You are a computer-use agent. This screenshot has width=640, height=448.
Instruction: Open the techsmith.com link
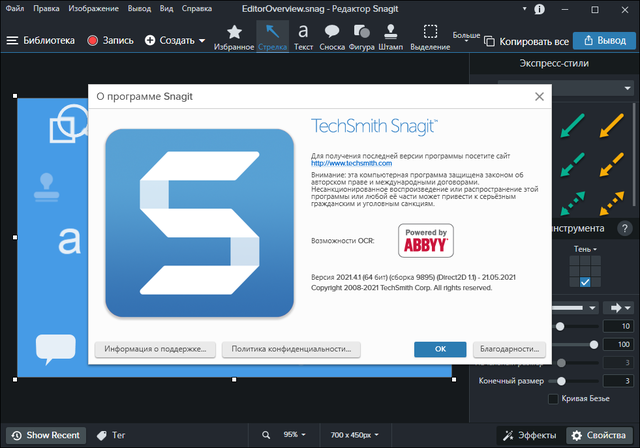point(351,163)
